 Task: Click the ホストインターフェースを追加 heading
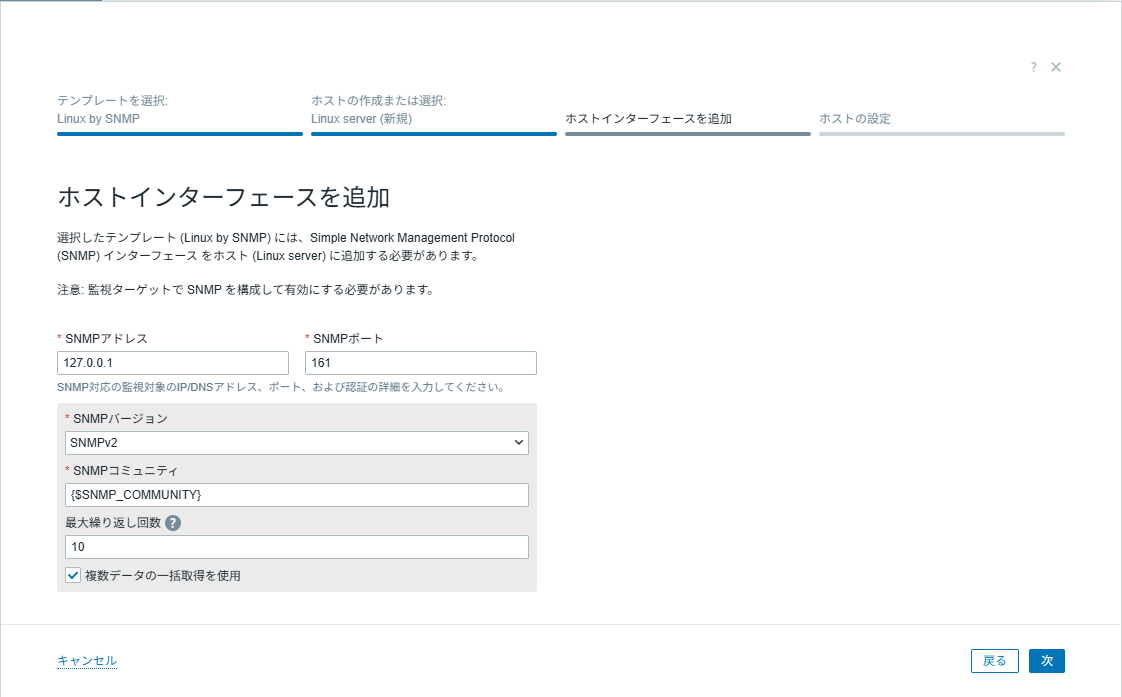coord(223,198)
